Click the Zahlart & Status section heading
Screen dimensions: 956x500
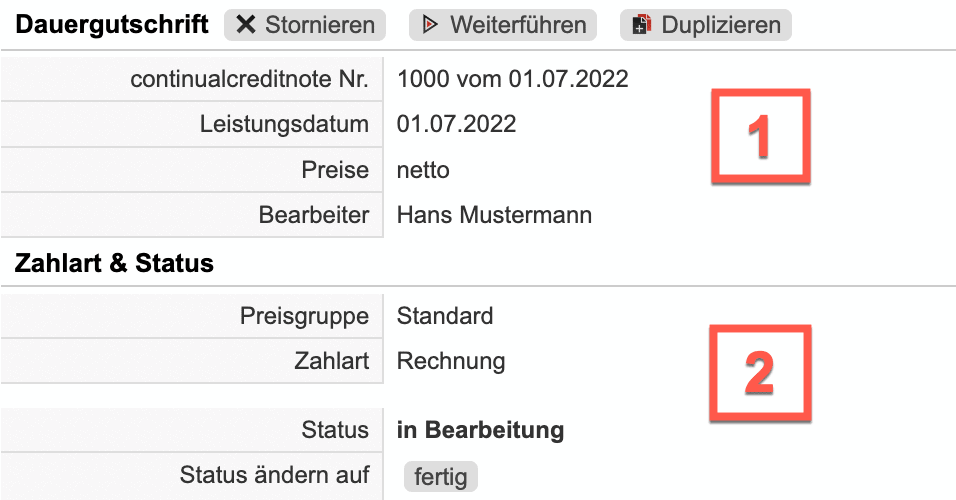(x=114, y=264)
